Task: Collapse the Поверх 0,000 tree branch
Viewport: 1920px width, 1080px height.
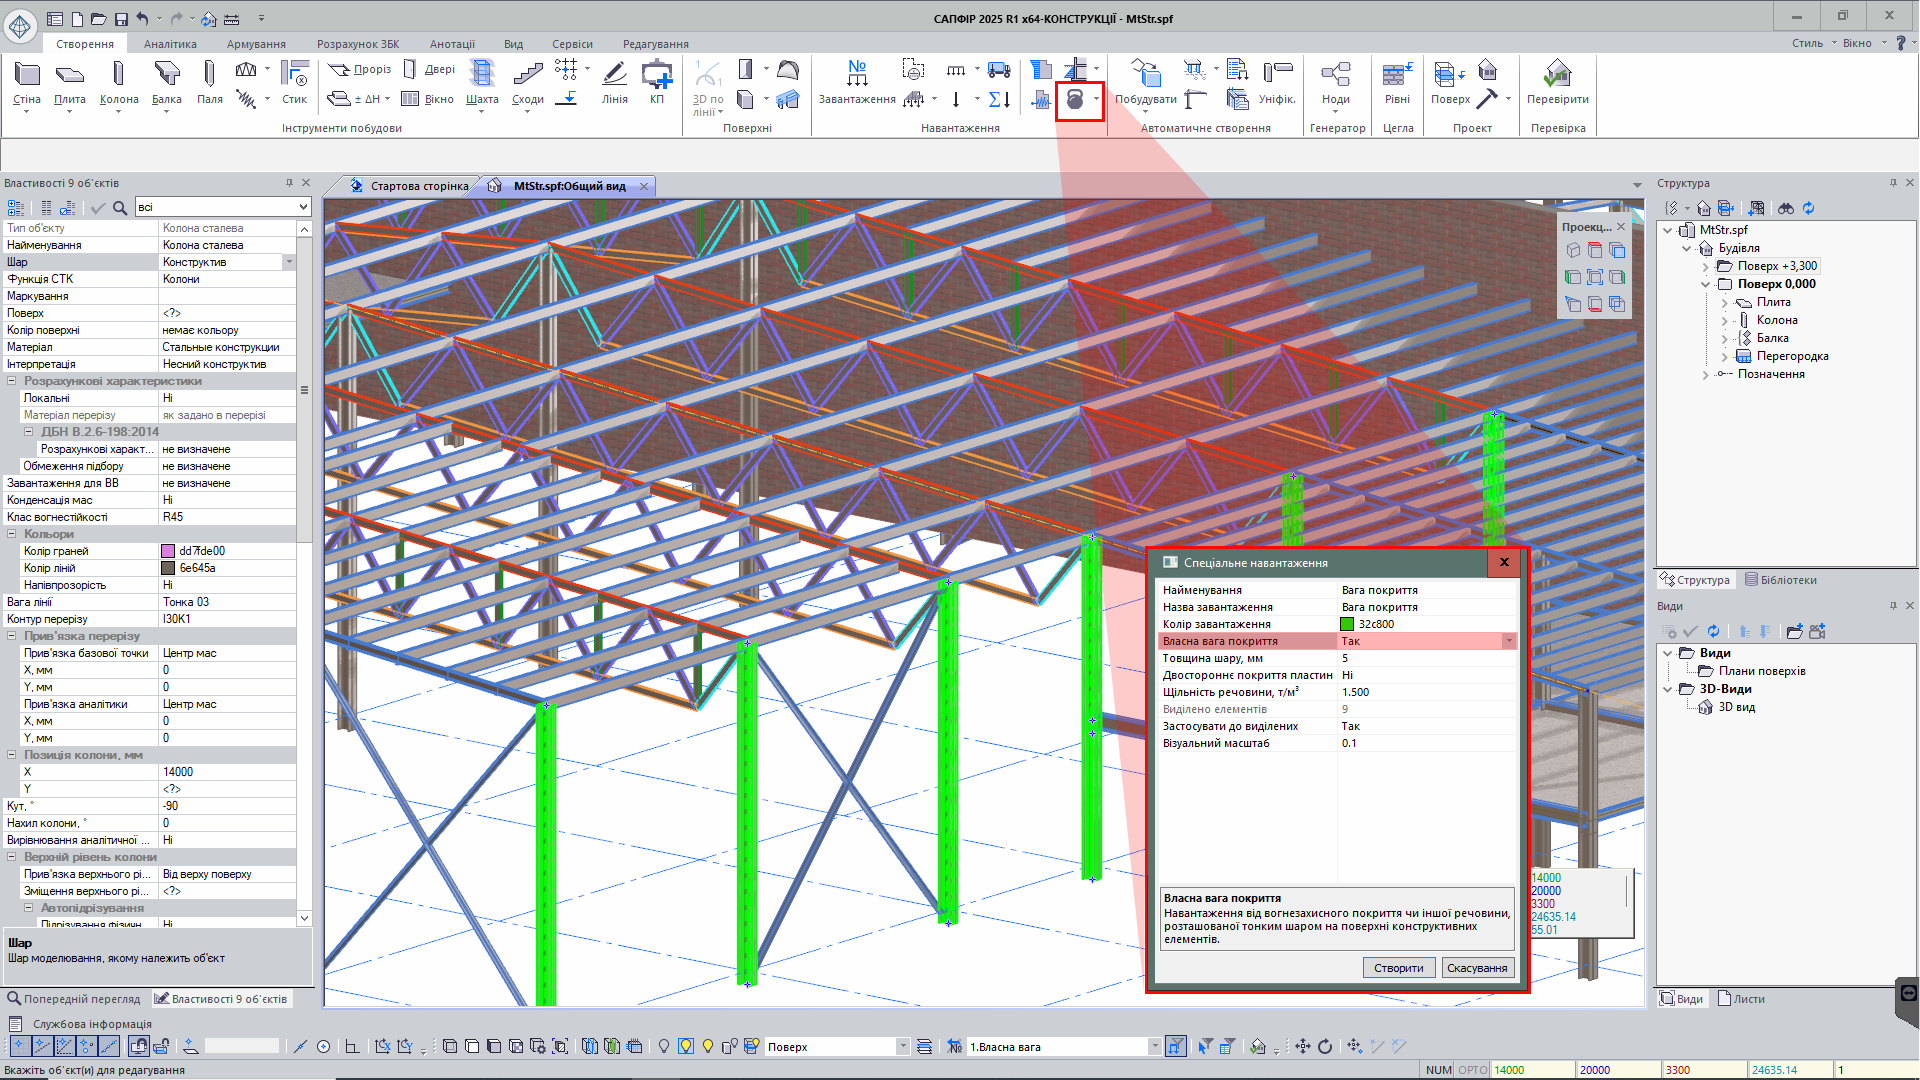Action: click(1706, 284)
